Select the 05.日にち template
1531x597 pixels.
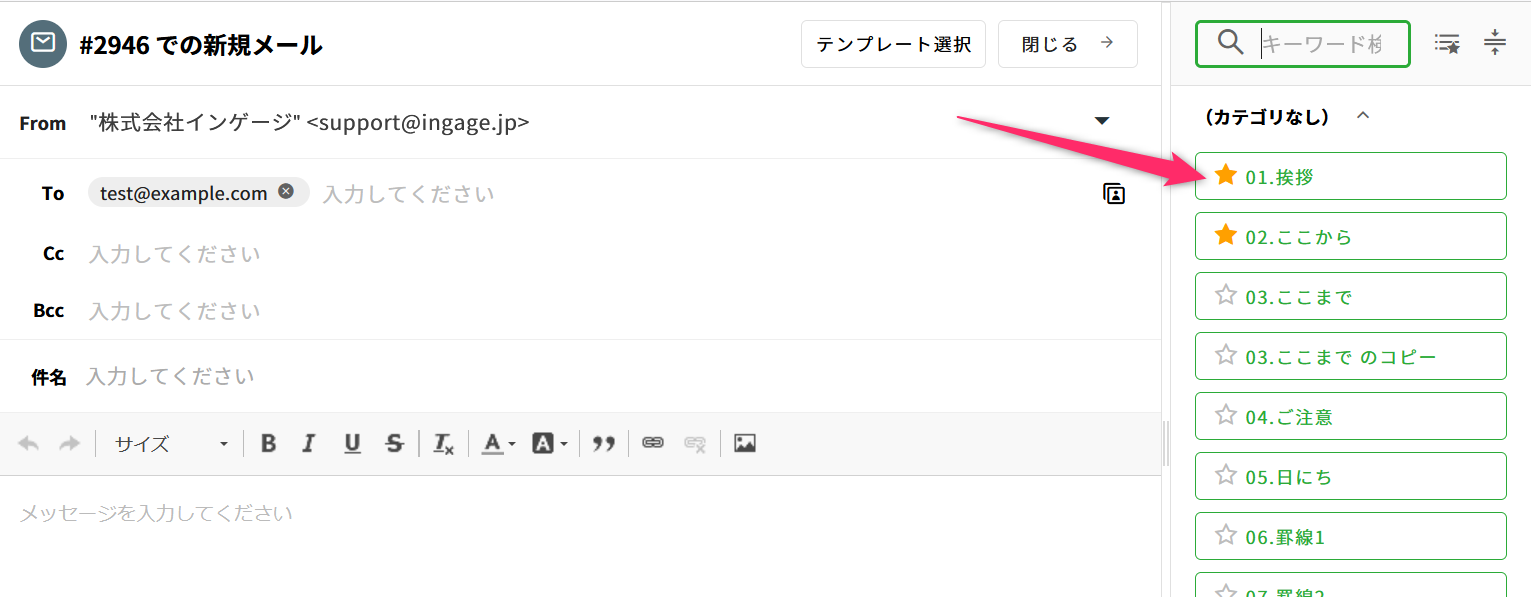(x=1350, y=476)
